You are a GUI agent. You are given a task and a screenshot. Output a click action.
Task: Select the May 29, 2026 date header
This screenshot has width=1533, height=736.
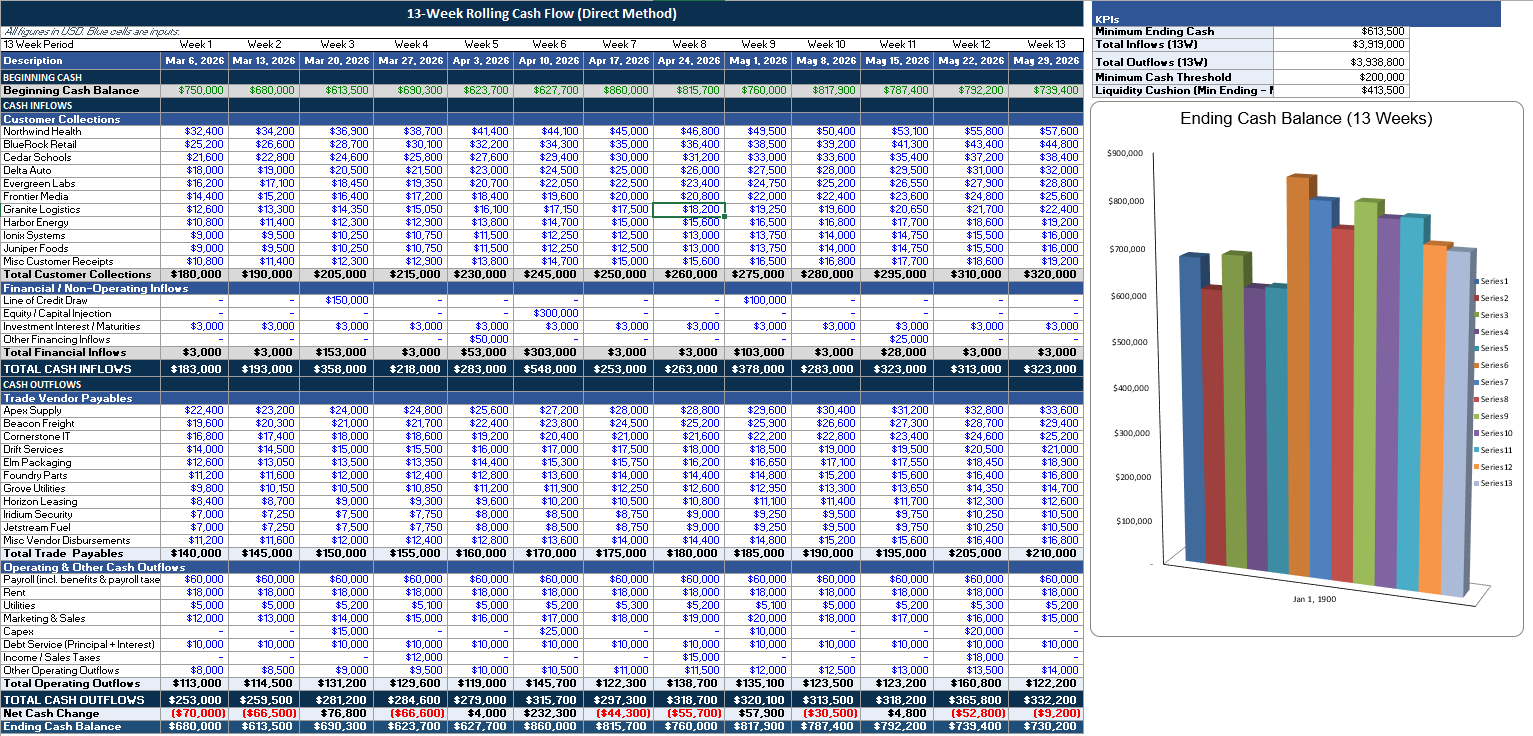pyautogui.click(x=1046, y=60)
